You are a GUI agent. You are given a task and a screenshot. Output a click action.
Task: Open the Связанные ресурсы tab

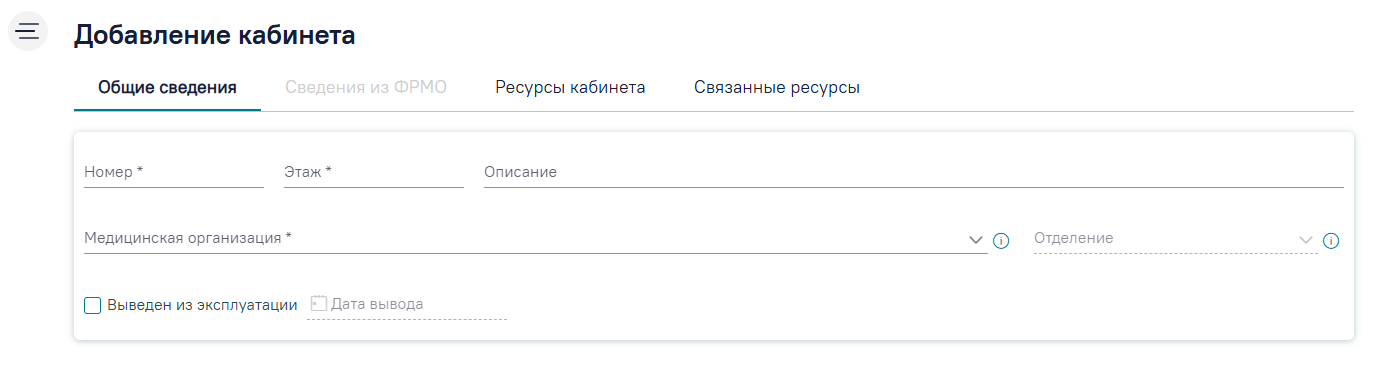click(777, 87)
